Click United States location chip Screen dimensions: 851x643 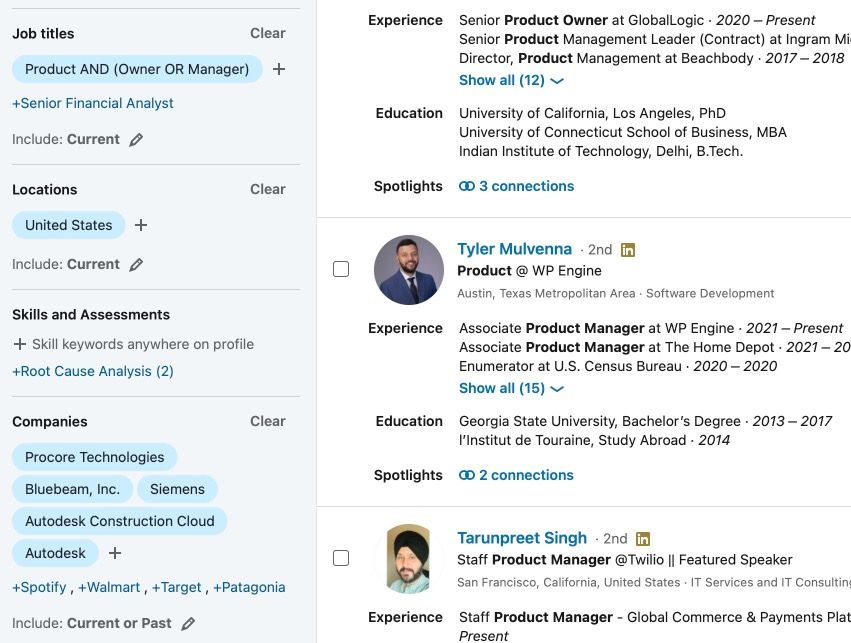click(x=68, y=225)
